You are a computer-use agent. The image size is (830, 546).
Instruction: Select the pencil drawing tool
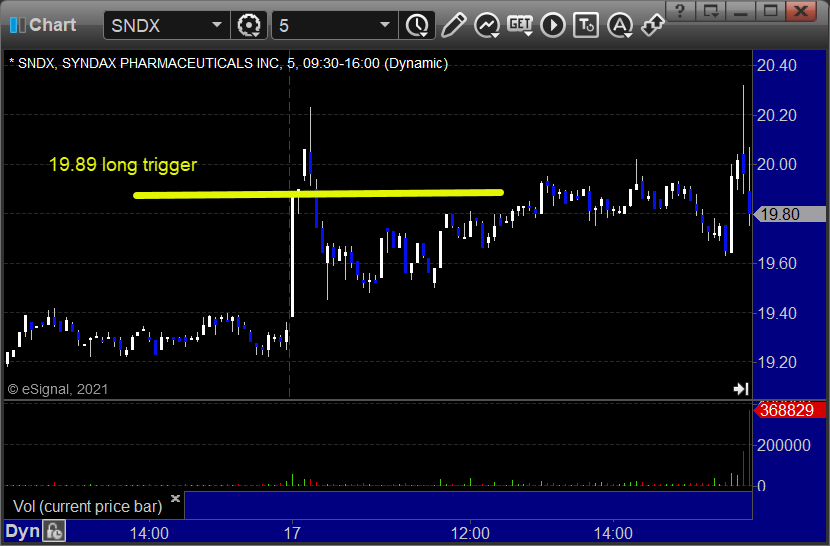pos(453,25)
